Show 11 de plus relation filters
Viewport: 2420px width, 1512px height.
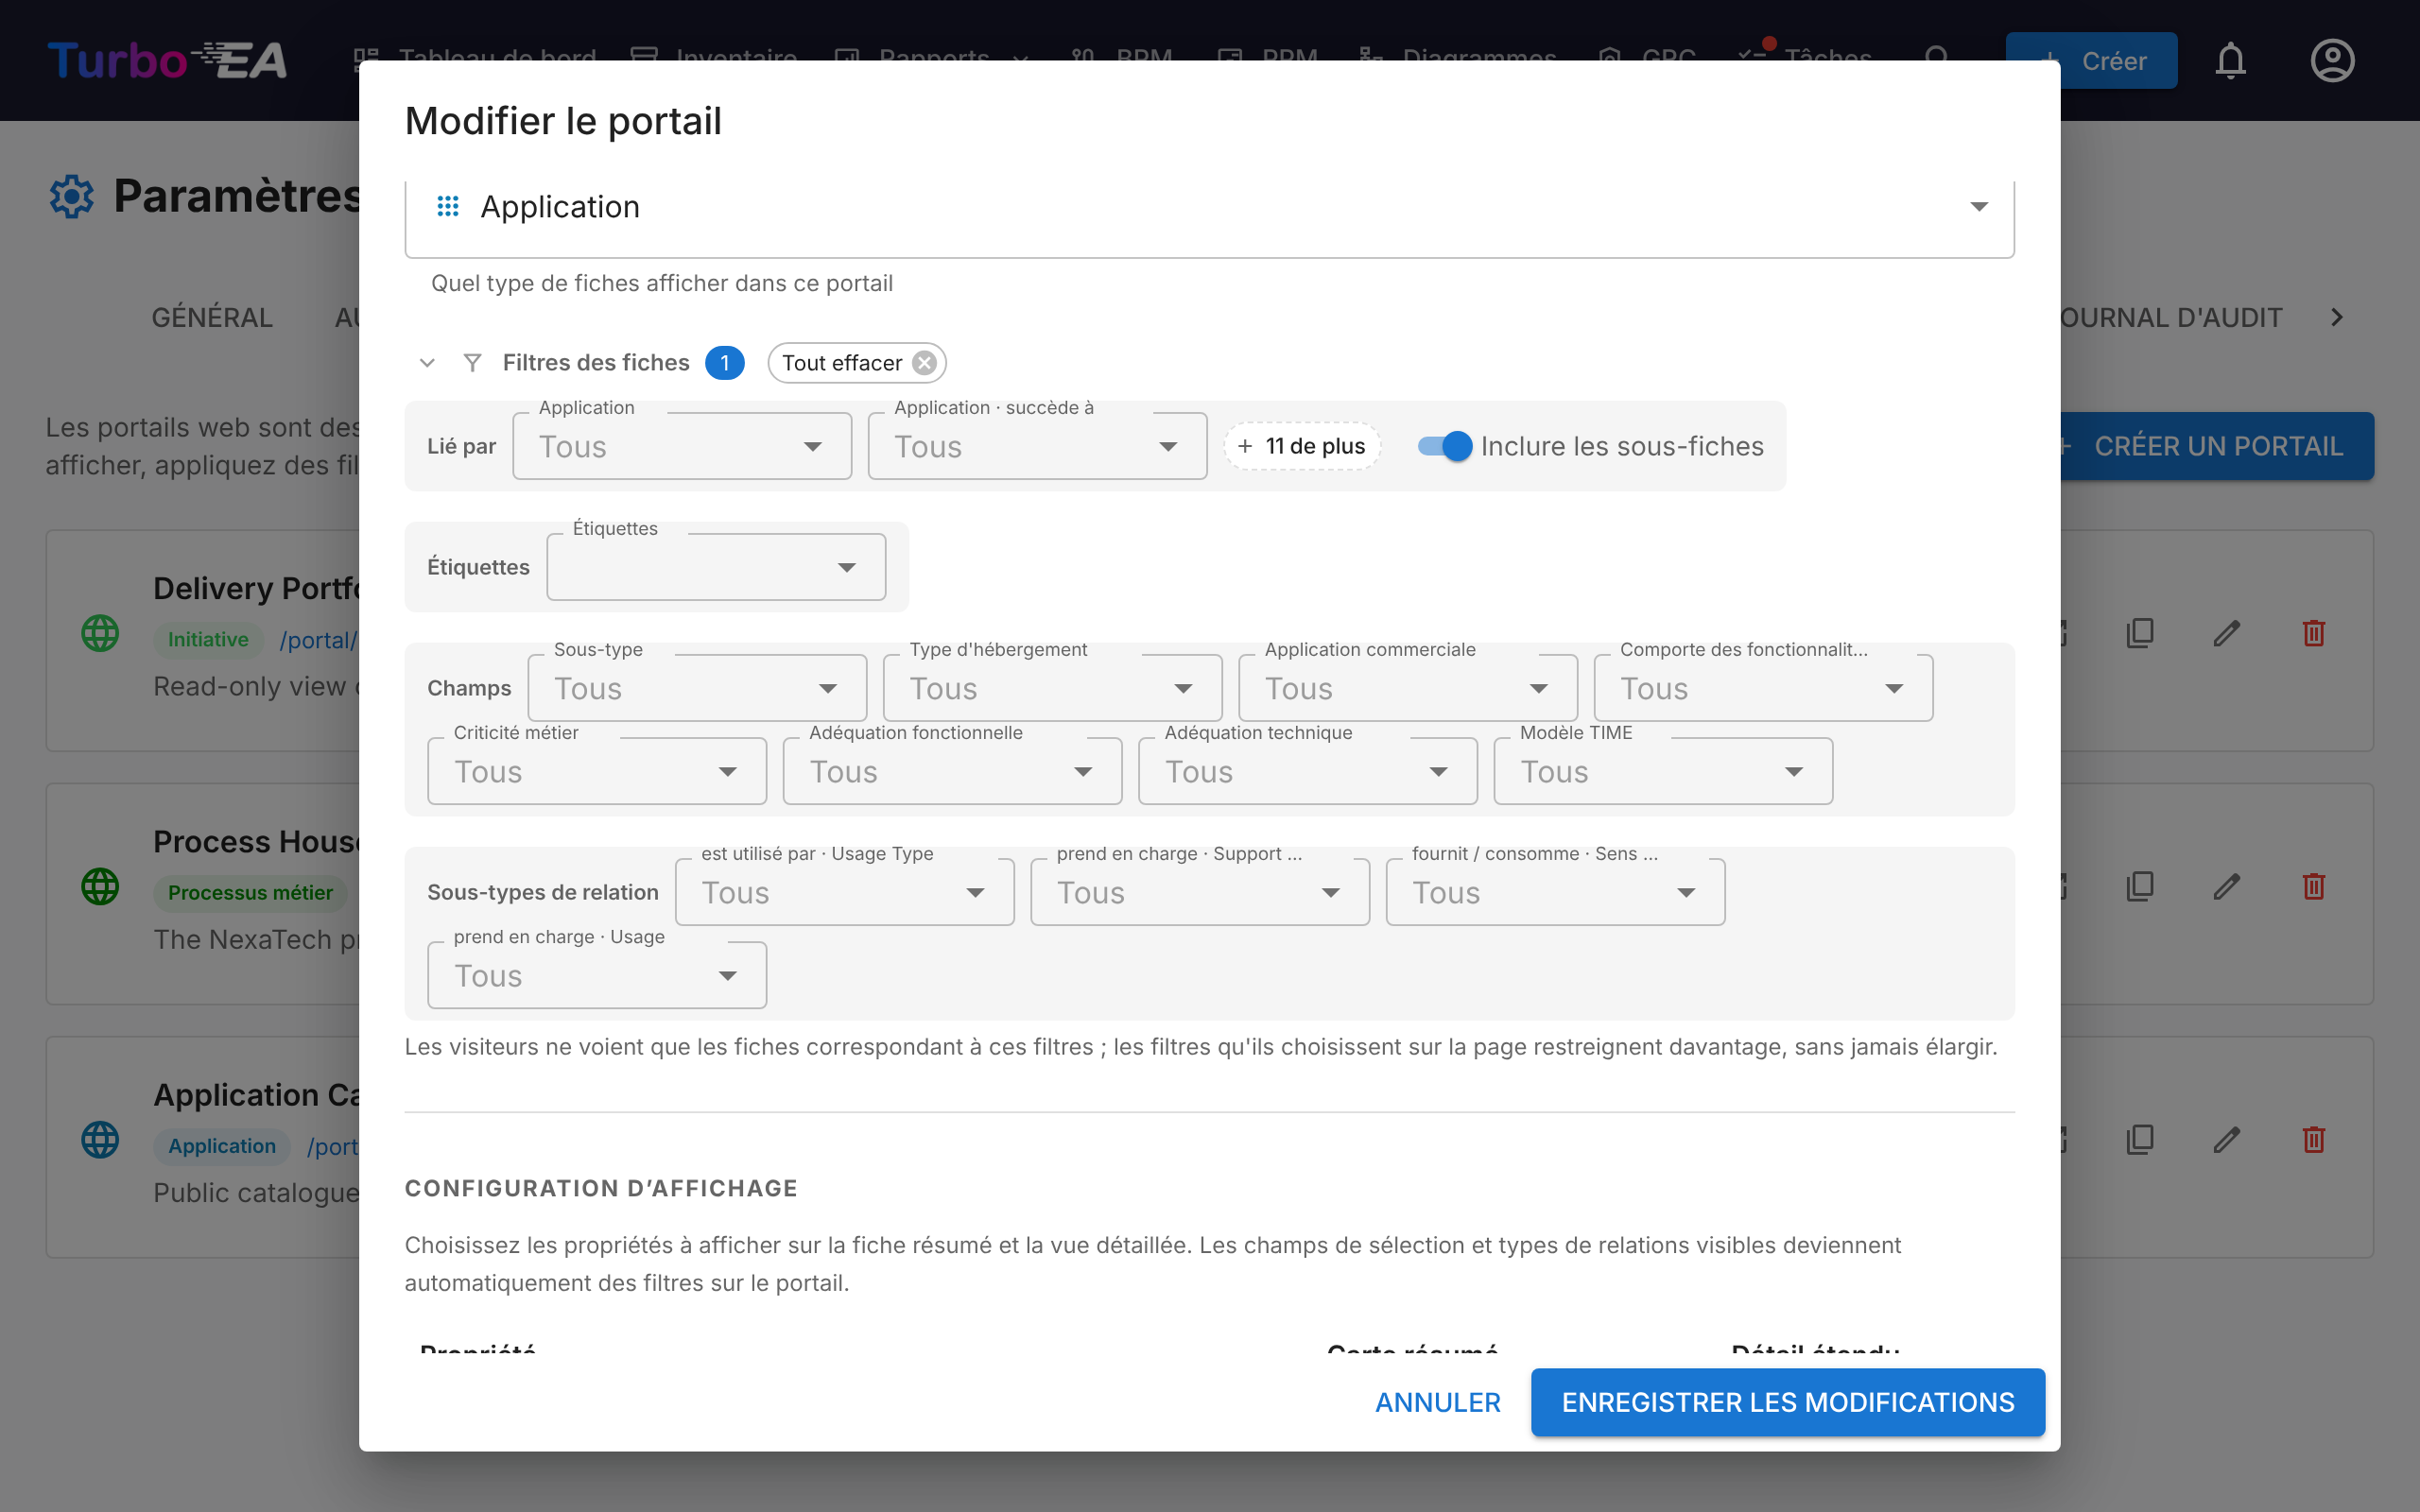1301,446
